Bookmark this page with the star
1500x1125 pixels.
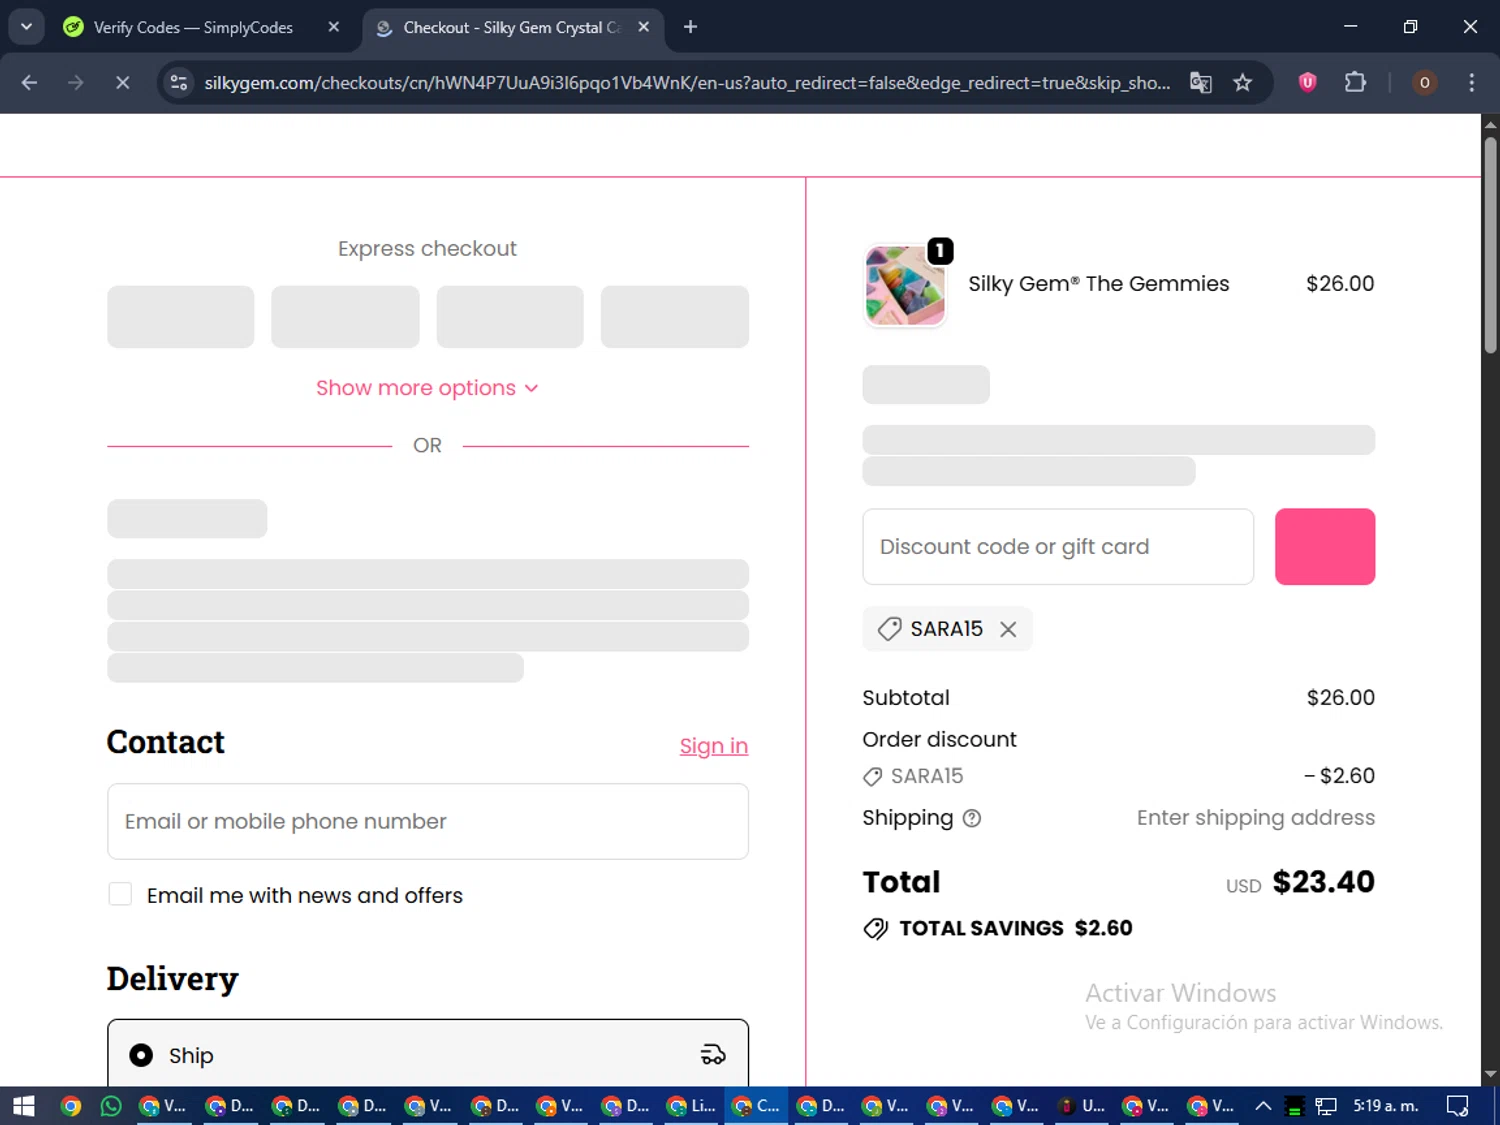click(1243, 83)
